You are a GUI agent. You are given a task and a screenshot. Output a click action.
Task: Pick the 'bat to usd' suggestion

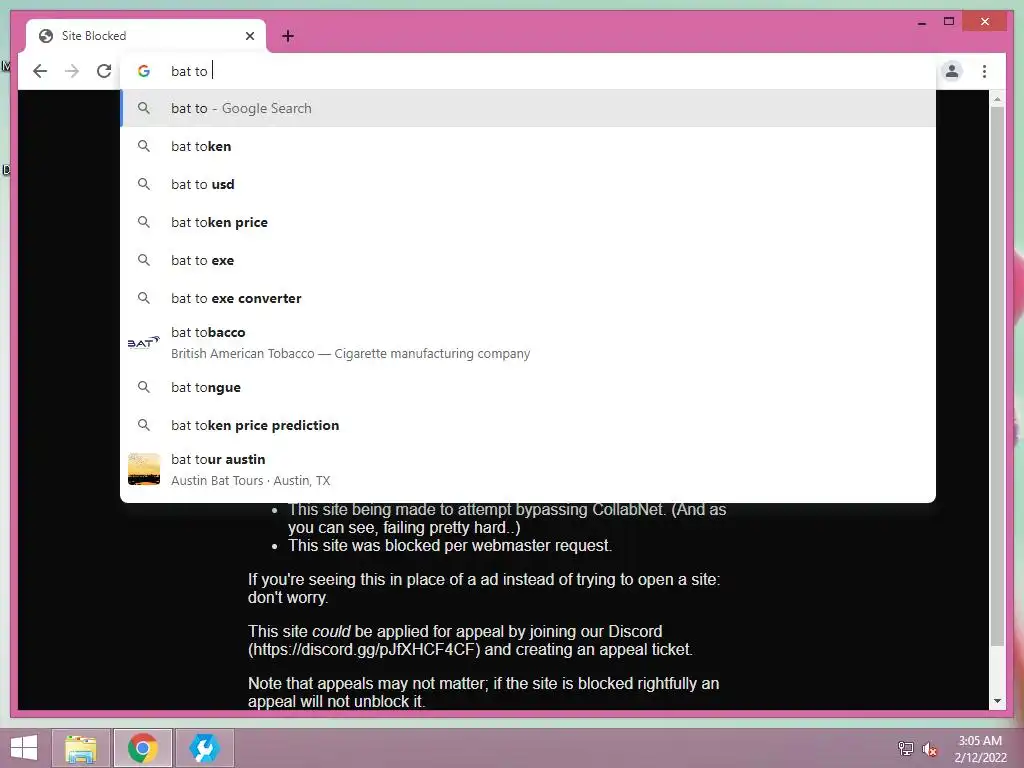pyautogui.click(x=528, y=184)
